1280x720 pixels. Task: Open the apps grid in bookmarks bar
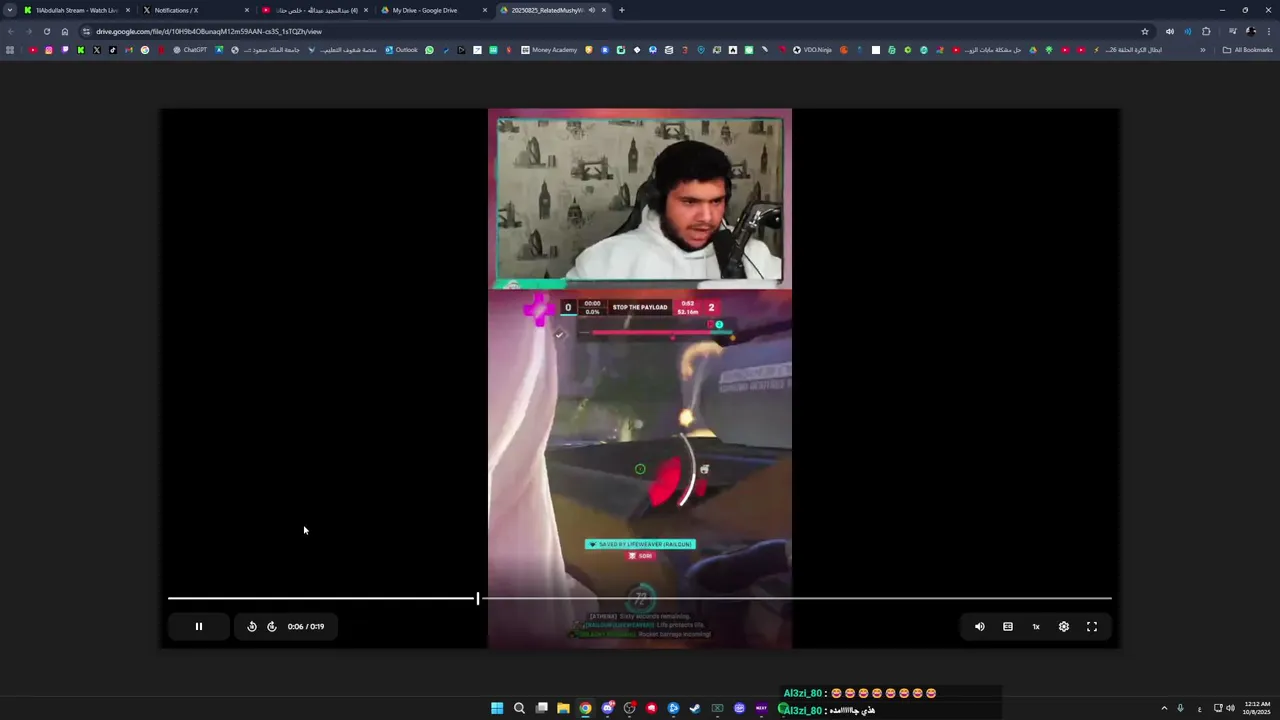point(10,50)
